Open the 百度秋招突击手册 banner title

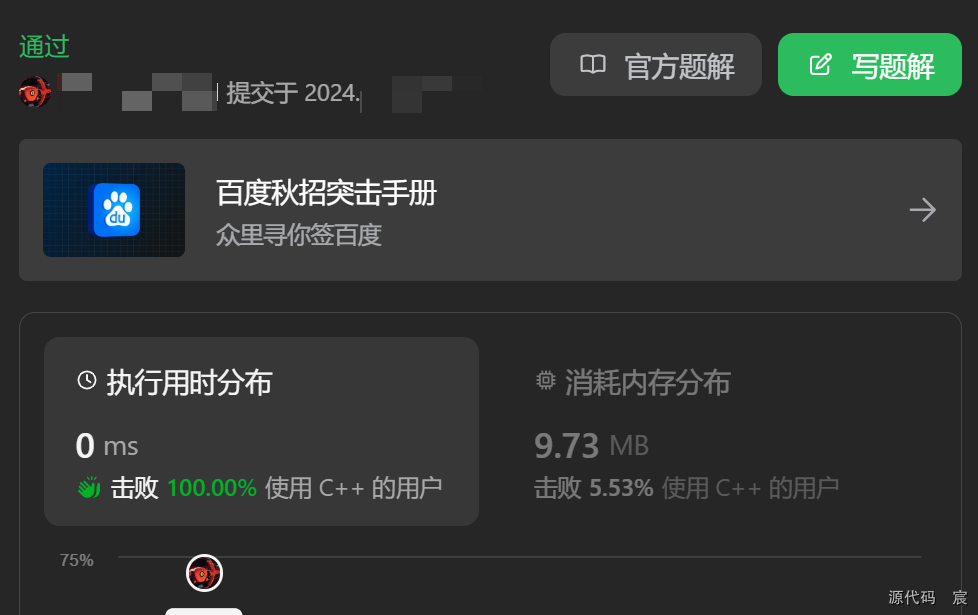click(326, 193)
